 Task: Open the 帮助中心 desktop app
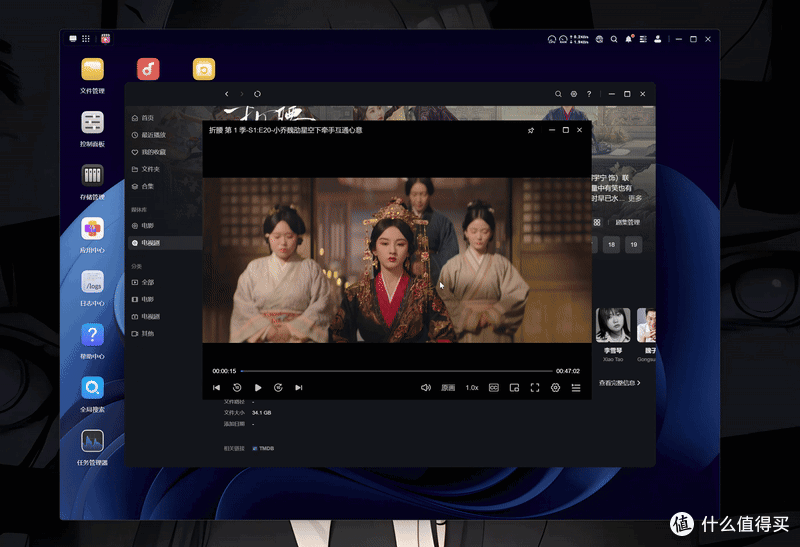point(92,341)
